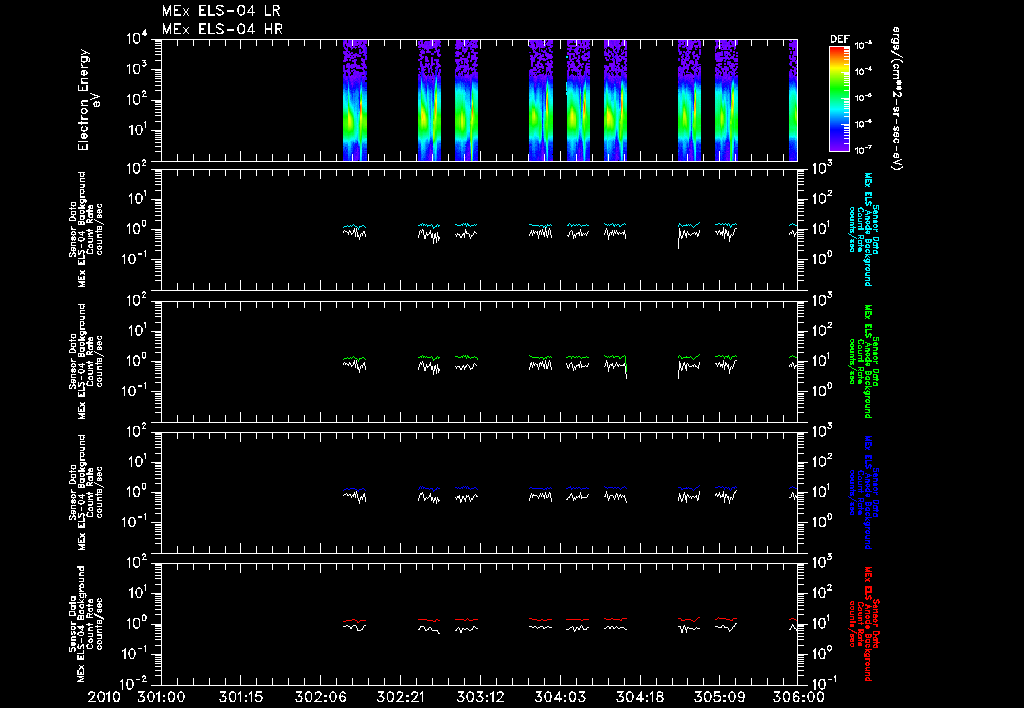The height and width of the screenshot is (708, 1024).
Task: Click the '302:06' time axis label
Action: tap(321, 698)
